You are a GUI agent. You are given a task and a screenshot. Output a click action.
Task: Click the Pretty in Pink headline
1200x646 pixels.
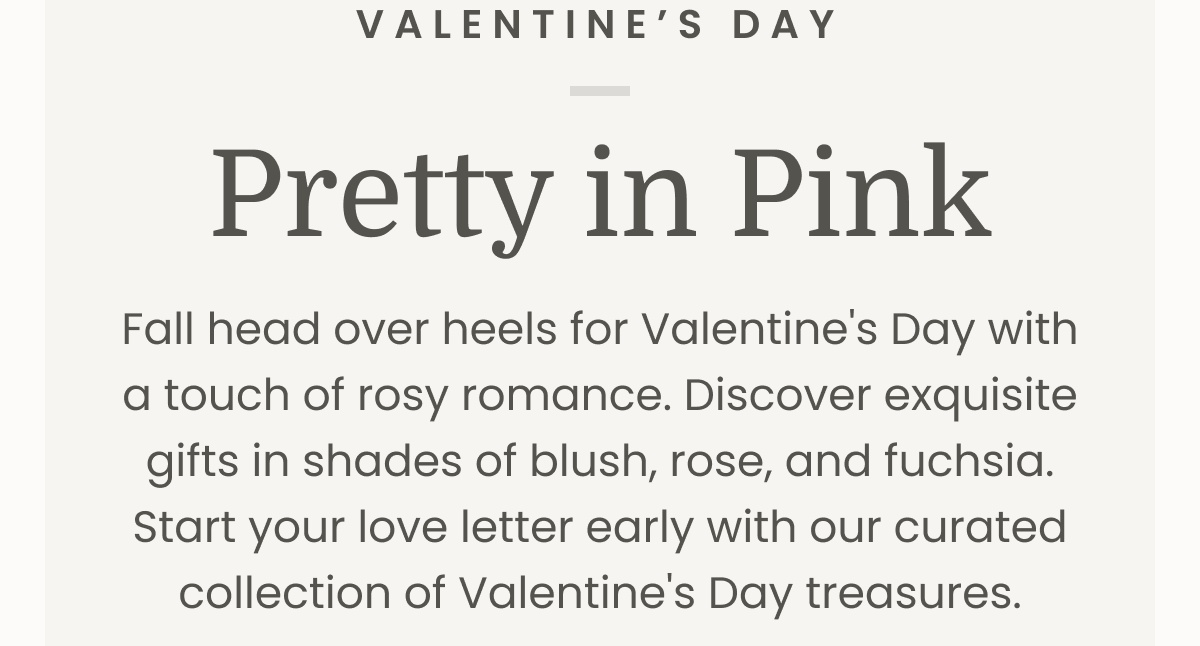[x=600, y=198]
